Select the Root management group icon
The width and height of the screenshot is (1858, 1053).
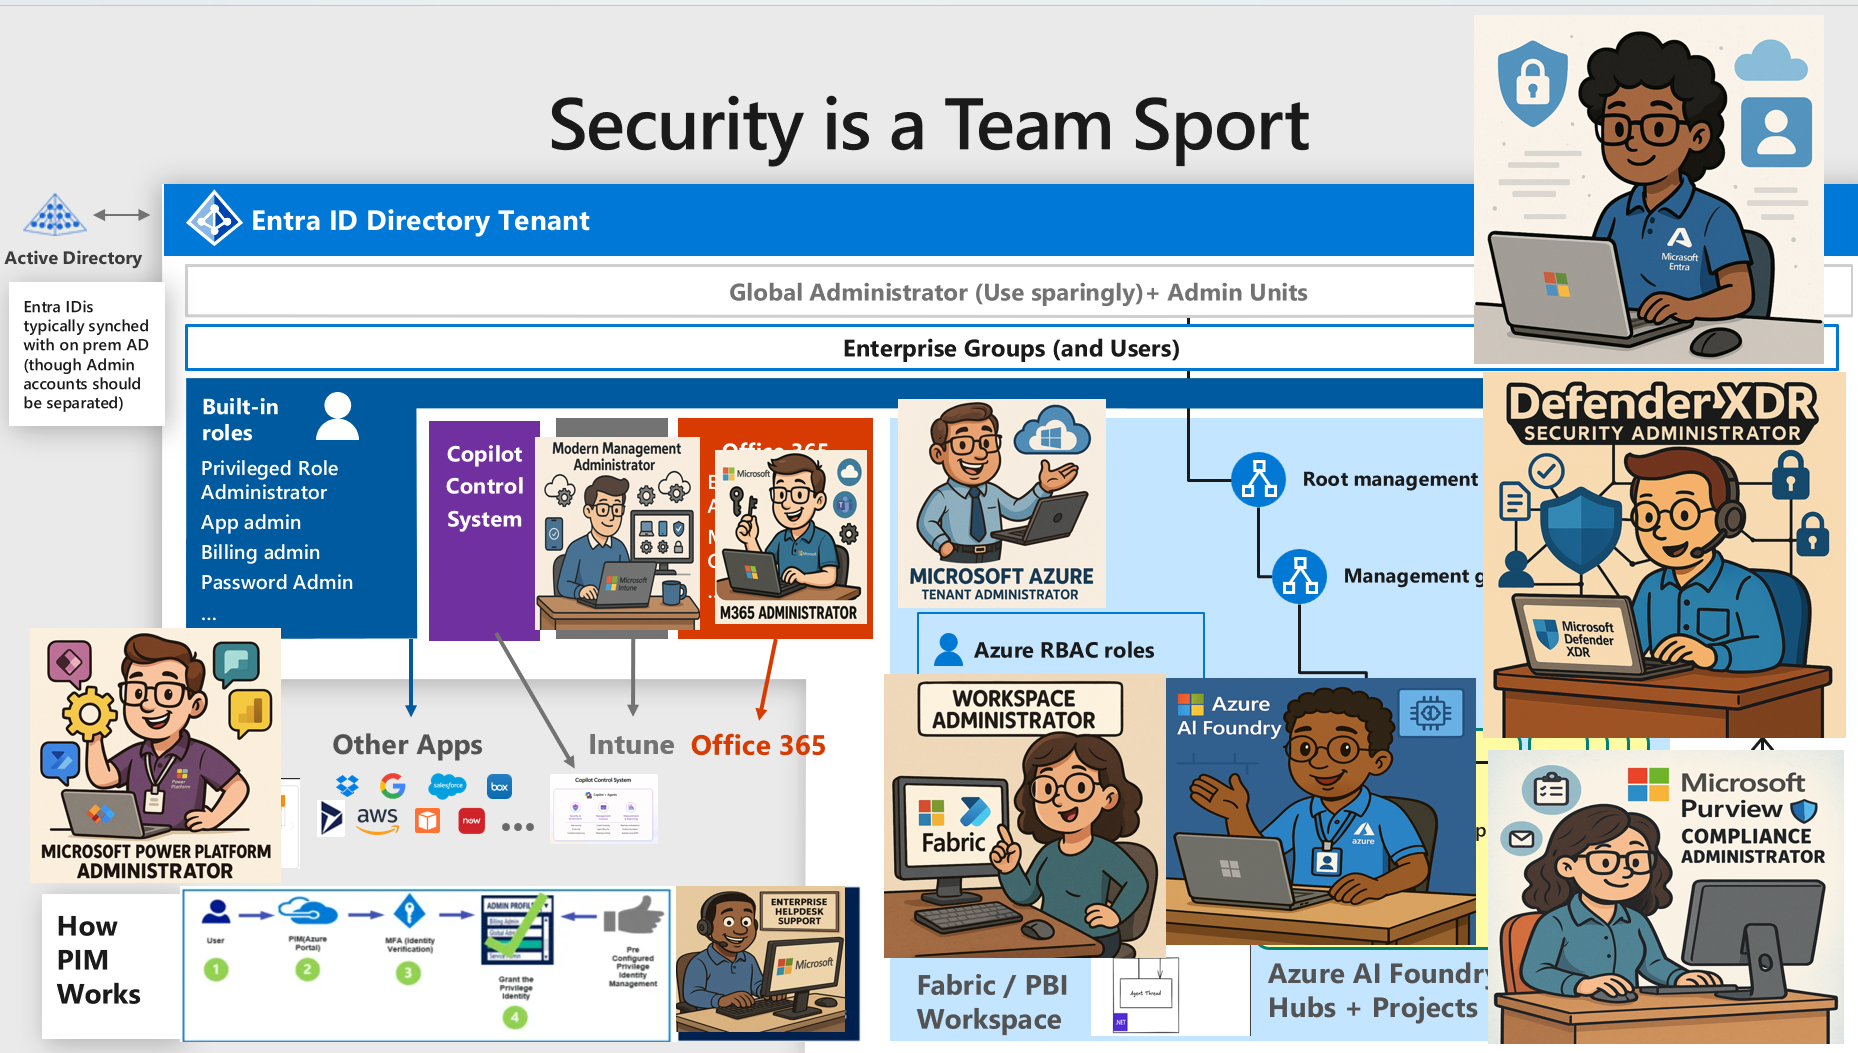pos(1258,479)
